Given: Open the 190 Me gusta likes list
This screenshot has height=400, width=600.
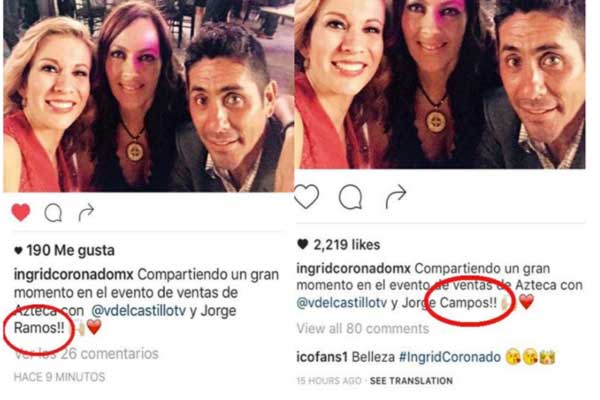Looking at the screenshot, I should 64,250.
